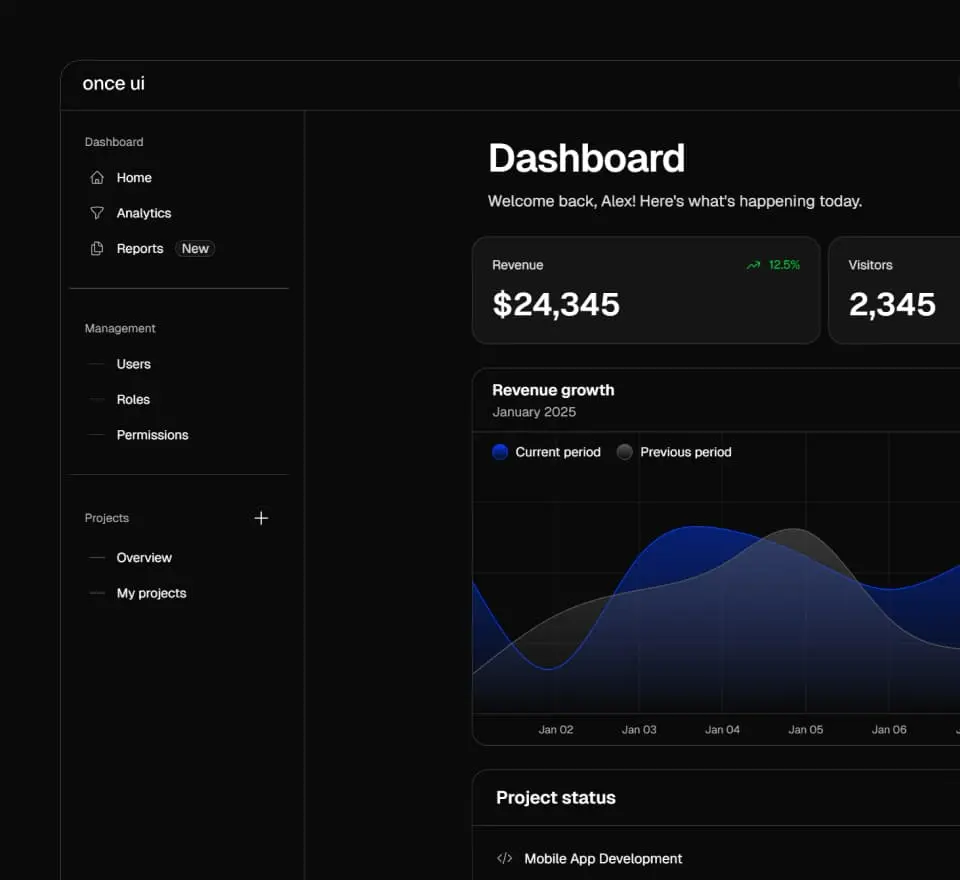
Task: Open the Projects Overview item
Action: point(144,558)
